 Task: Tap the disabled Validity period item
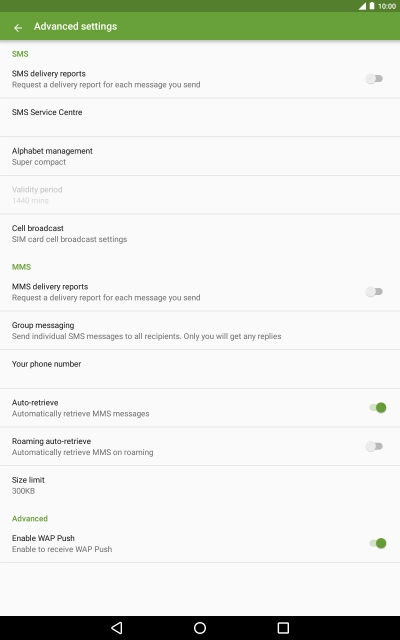click(200, 195)
